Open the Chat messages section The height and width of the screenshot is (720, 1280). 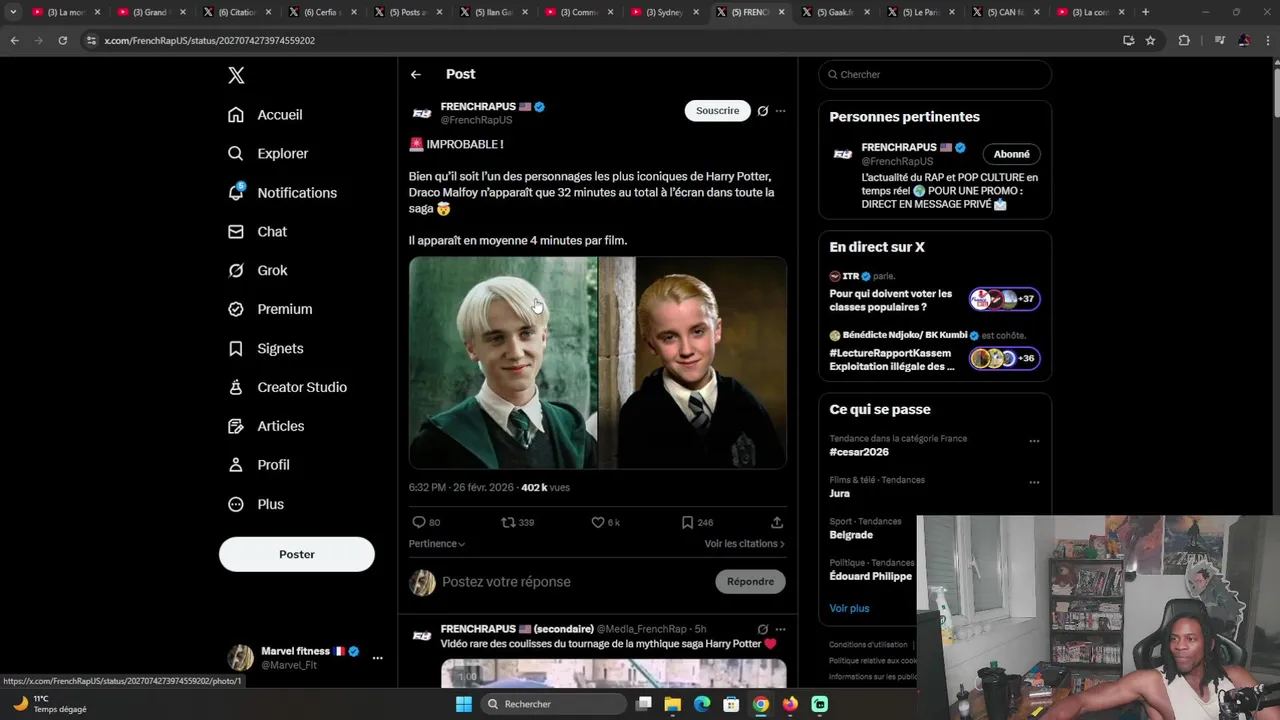click(257, 232)
